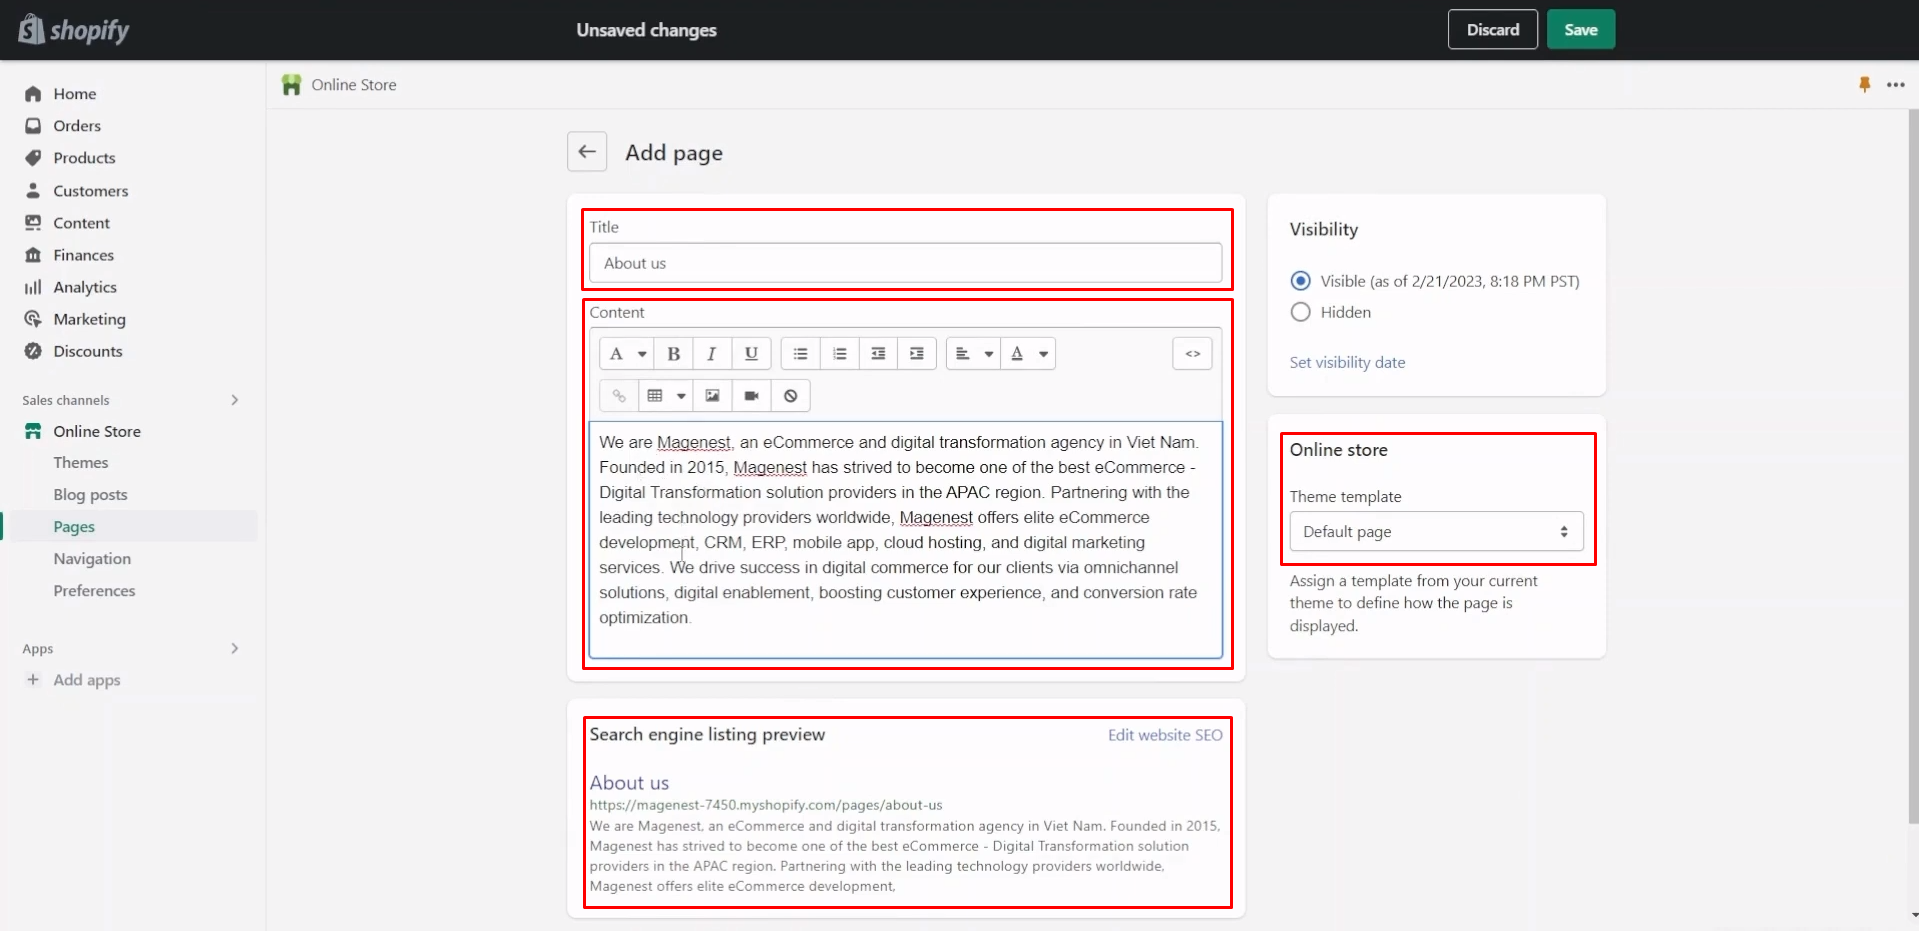
Task: Click the Orders inbox icon
Action: [x=33, y=126]
